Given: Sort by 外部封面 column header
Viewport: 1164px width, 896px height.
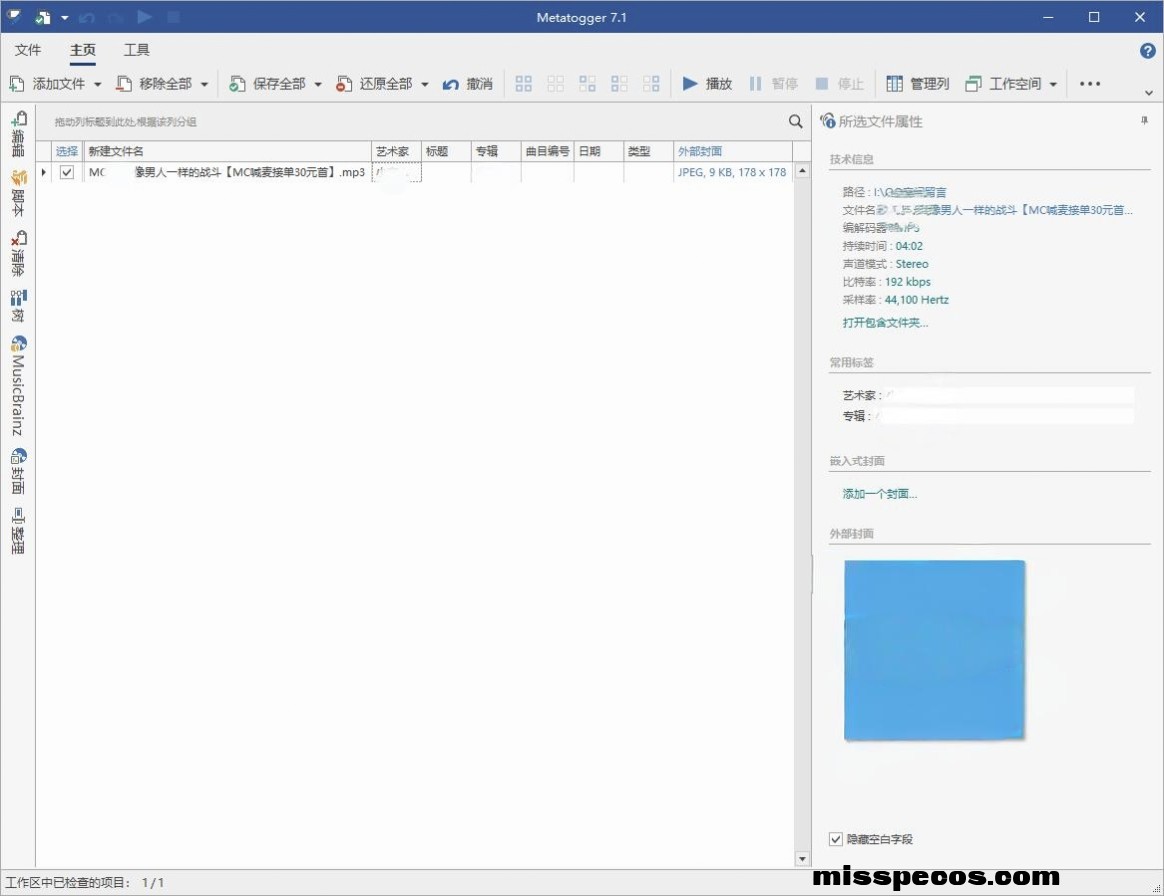Looking at the screenshot, I should [733, 151].
